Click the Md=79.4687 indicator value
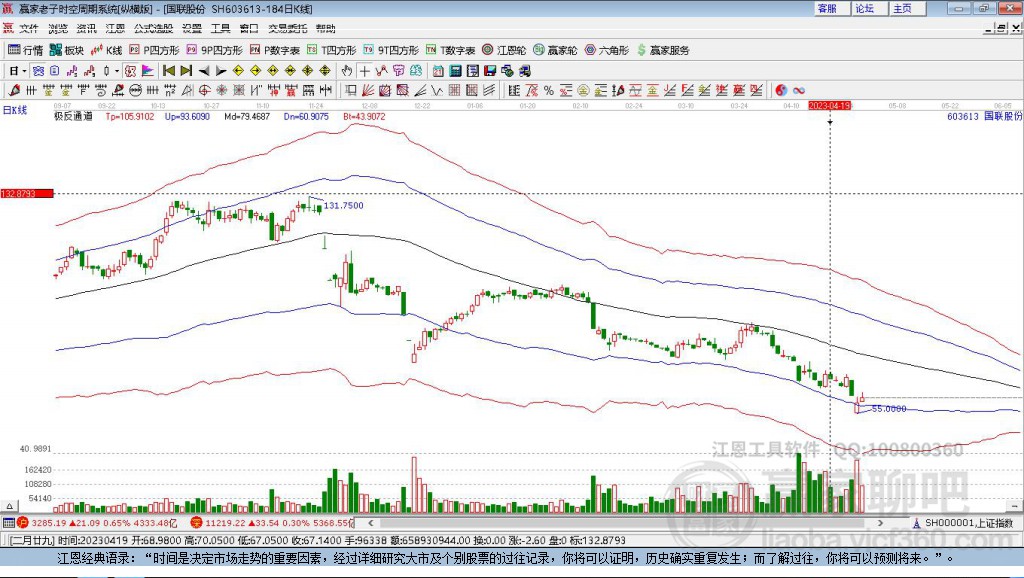1024x578 pixels. tap(247, 116)
